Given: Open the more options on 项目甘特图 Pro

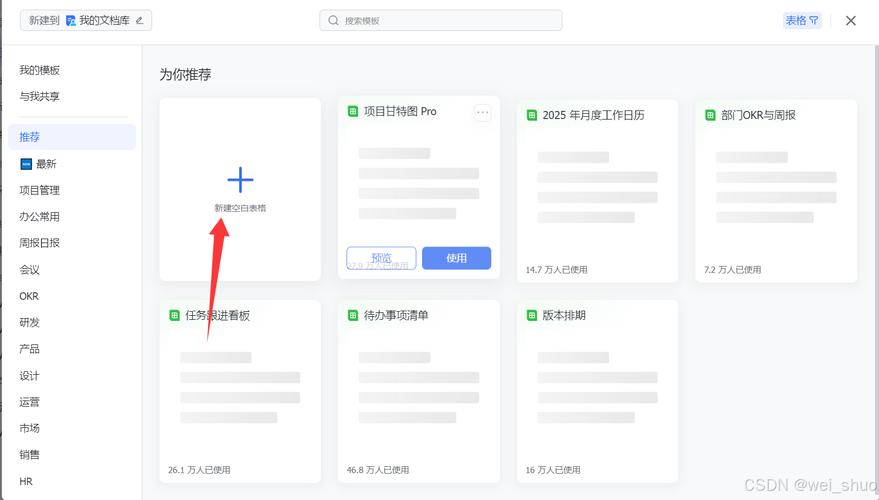Looking at the screenshot, I should (483, 113).
